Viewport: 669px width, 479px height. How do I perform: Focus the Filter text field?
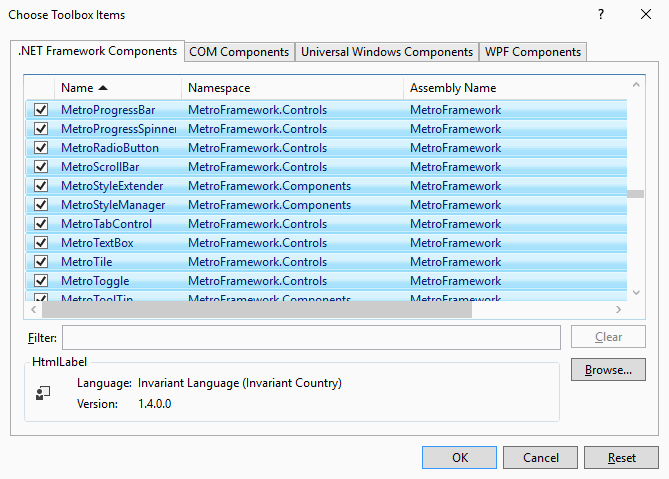311,338
